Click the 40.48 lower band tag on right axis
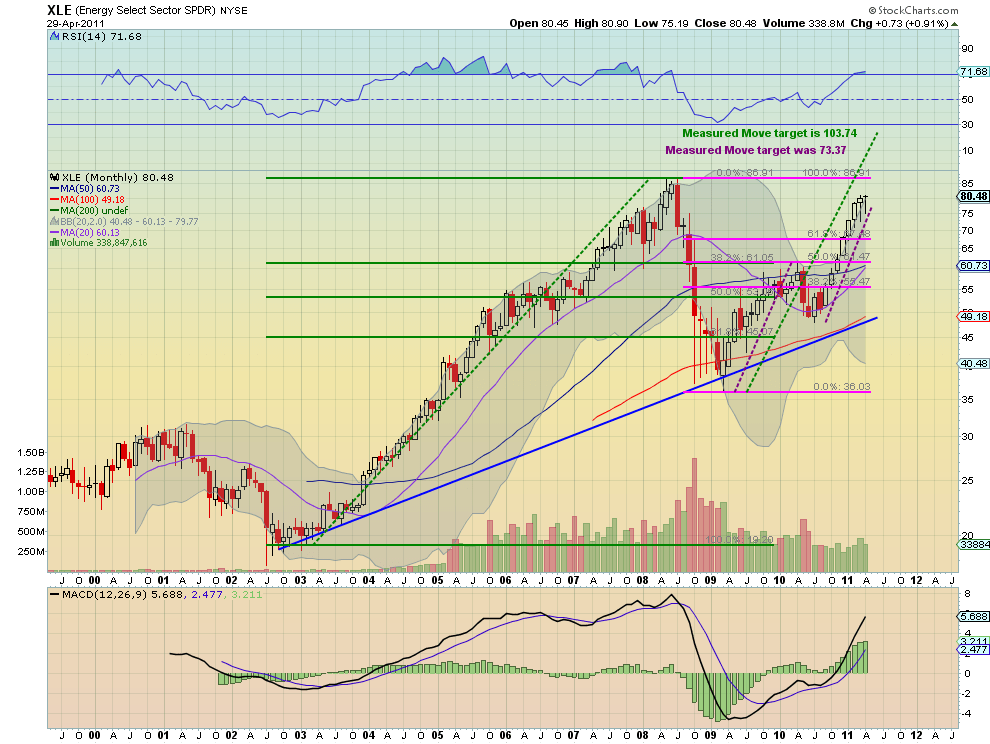Screen dimensions: 990x744 tap(974, 364)
